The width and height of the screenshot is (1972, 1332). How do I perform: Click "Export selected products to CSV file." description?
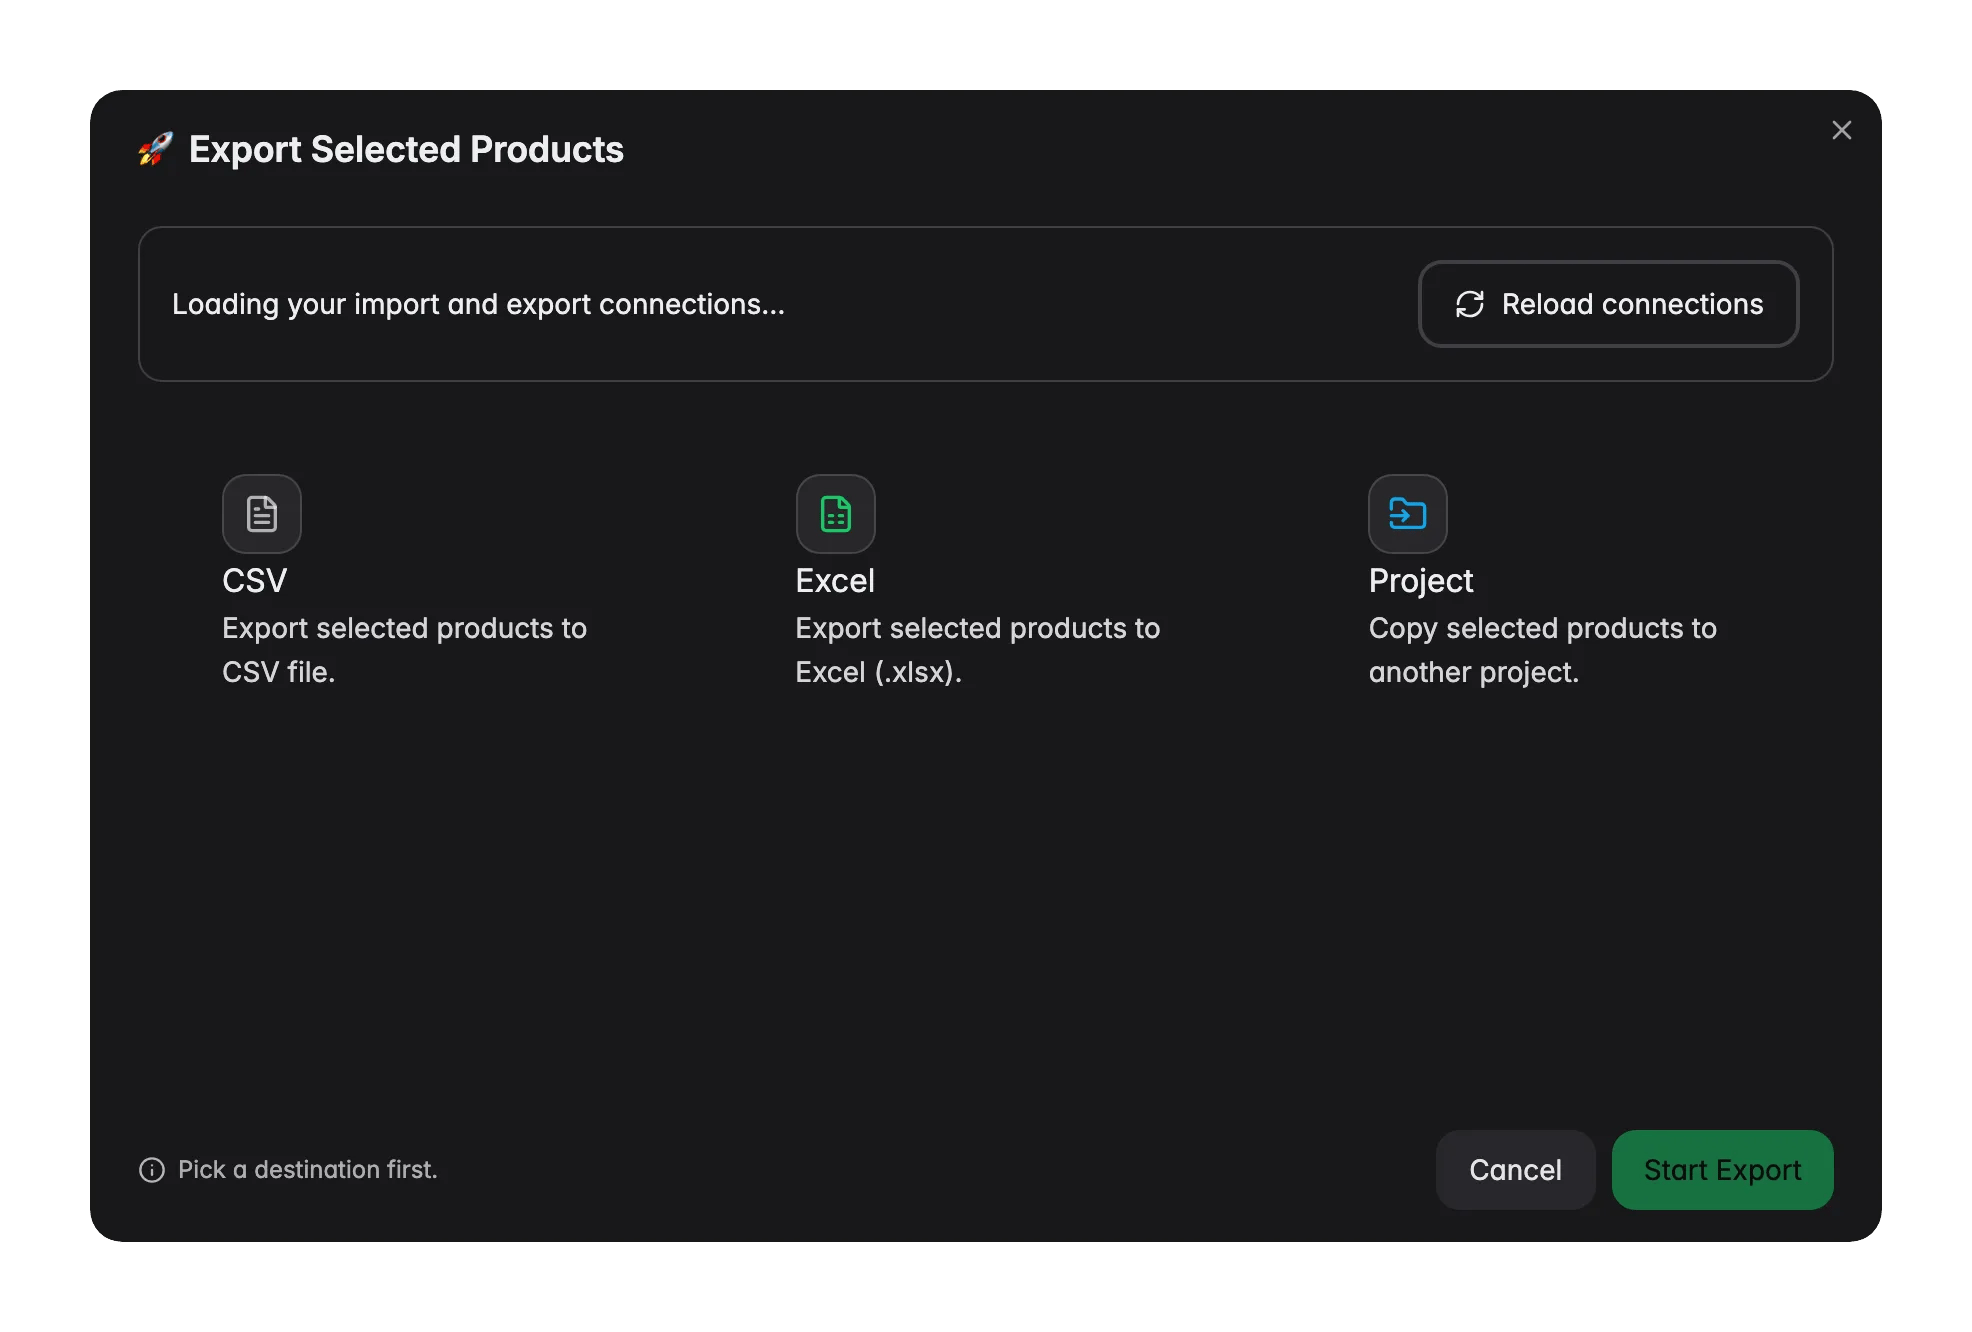tap(404, 650)
